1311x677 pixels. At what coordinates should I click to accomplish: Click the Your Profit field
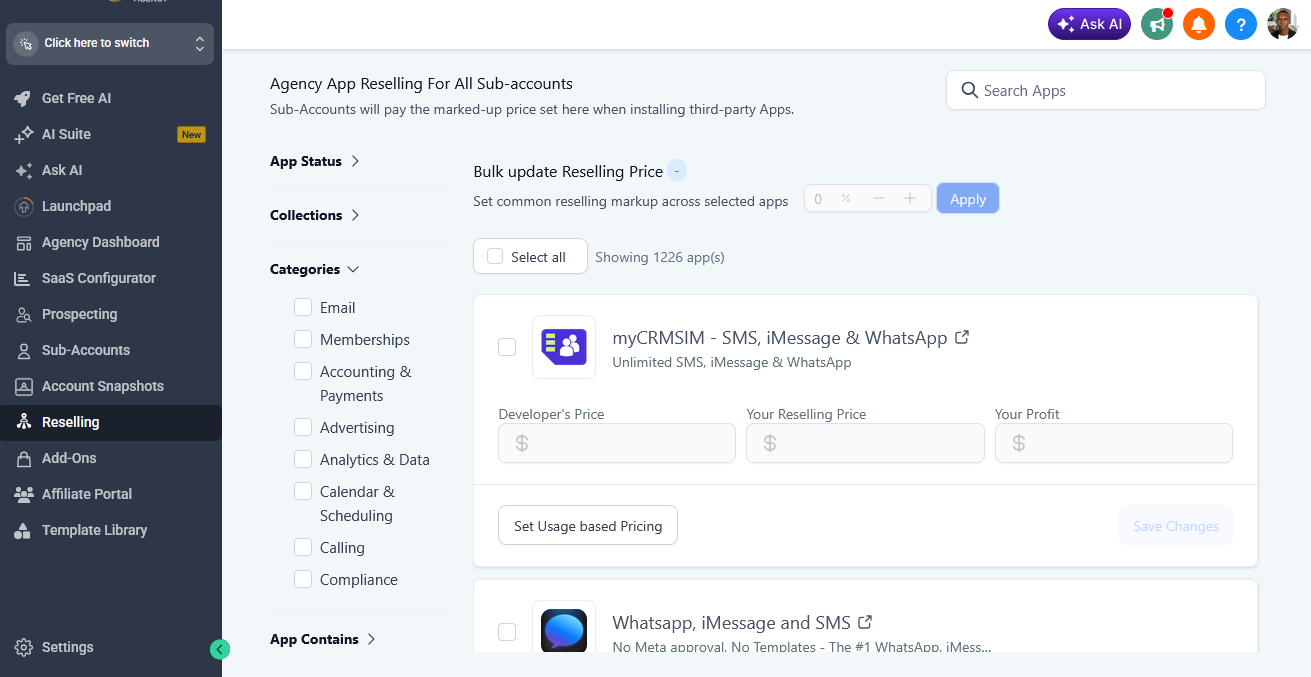point(1114,443)
